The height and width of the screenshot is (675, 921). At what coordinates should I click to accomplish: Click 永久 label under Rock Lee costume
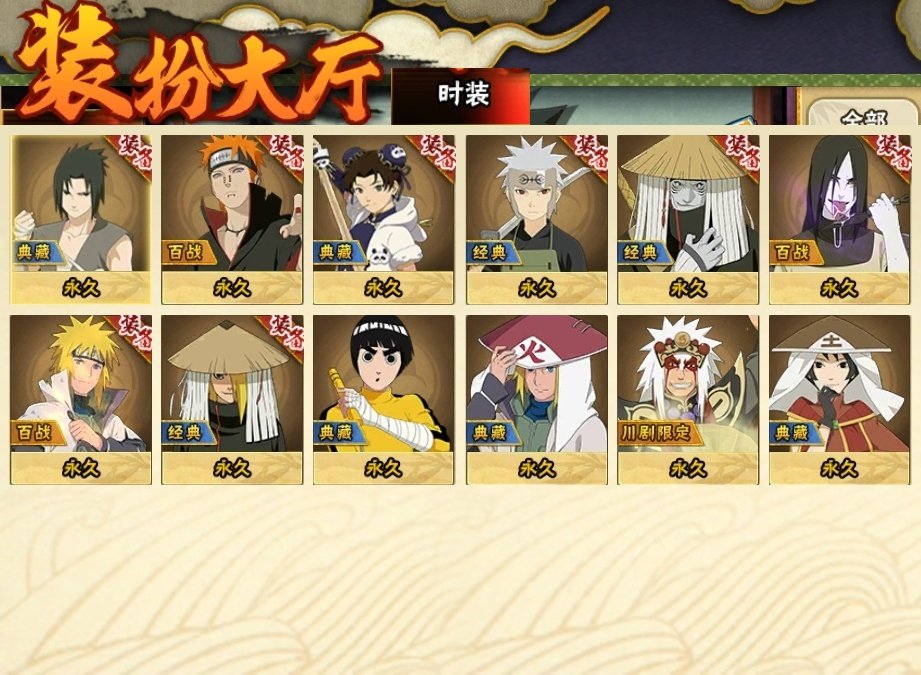tap(383, 468)
